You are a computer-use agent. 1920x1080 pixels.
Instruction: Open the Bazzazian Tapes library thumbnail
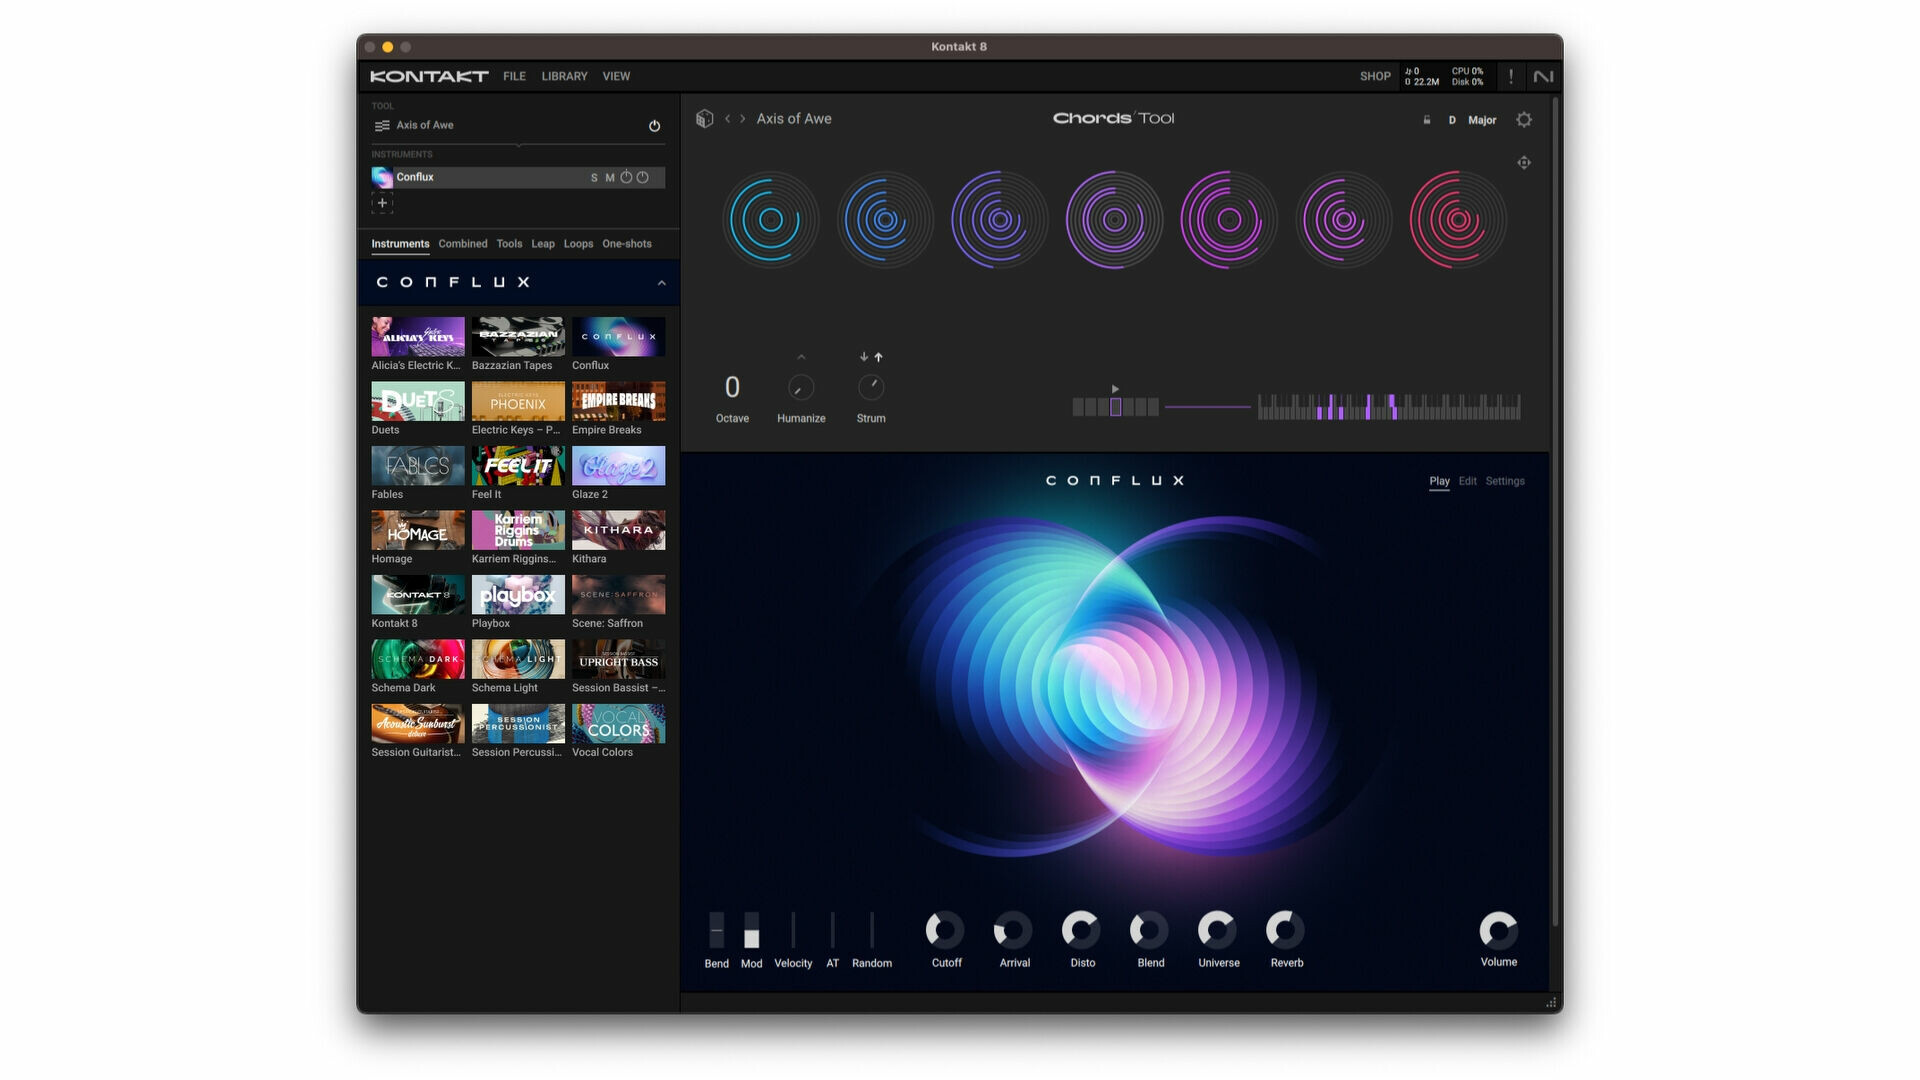click(x=518, y=337)
